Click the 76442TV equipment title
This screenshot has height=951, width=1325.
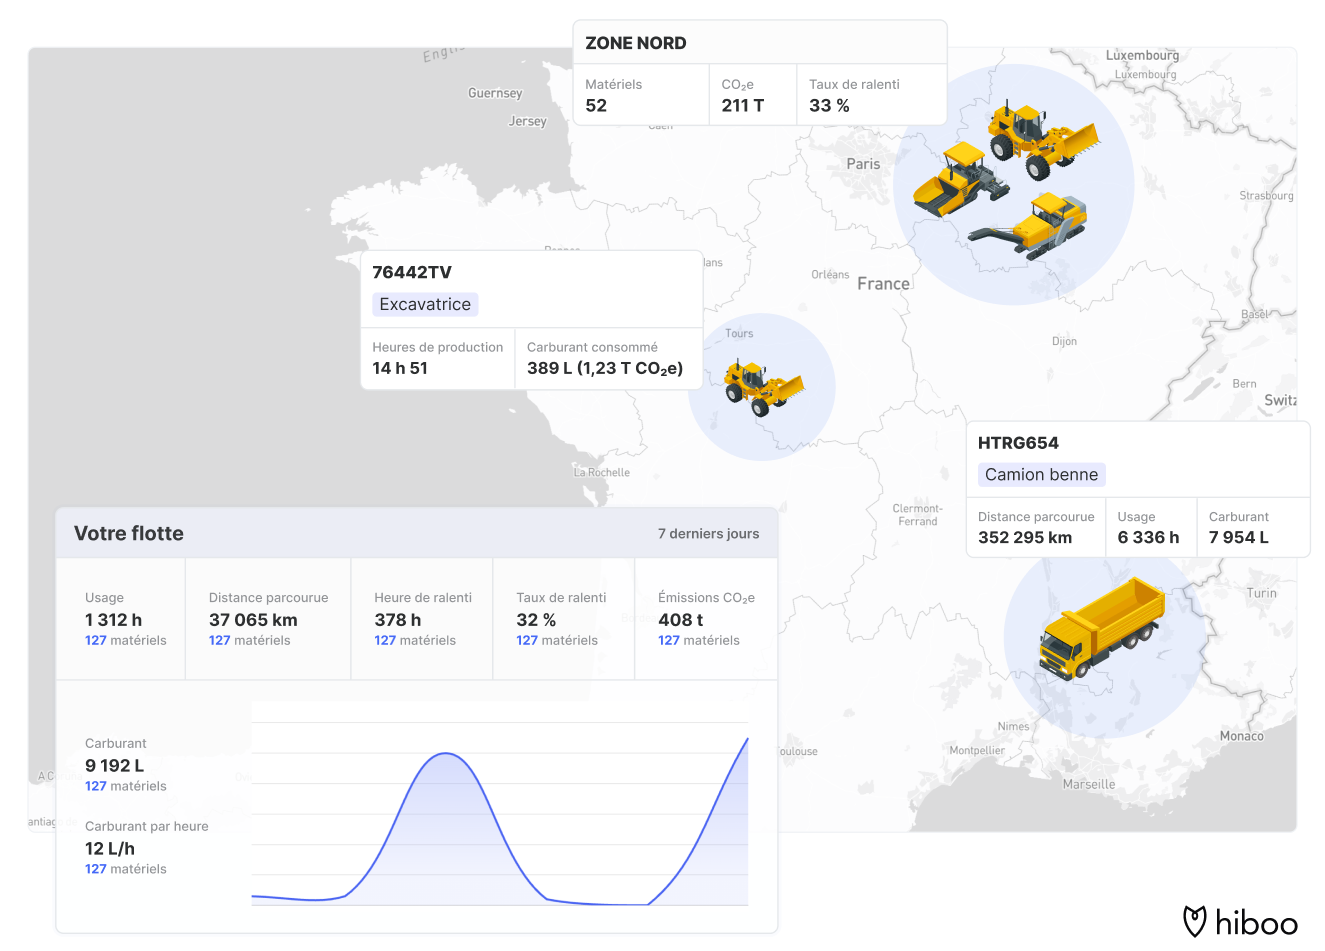[412, 272]
